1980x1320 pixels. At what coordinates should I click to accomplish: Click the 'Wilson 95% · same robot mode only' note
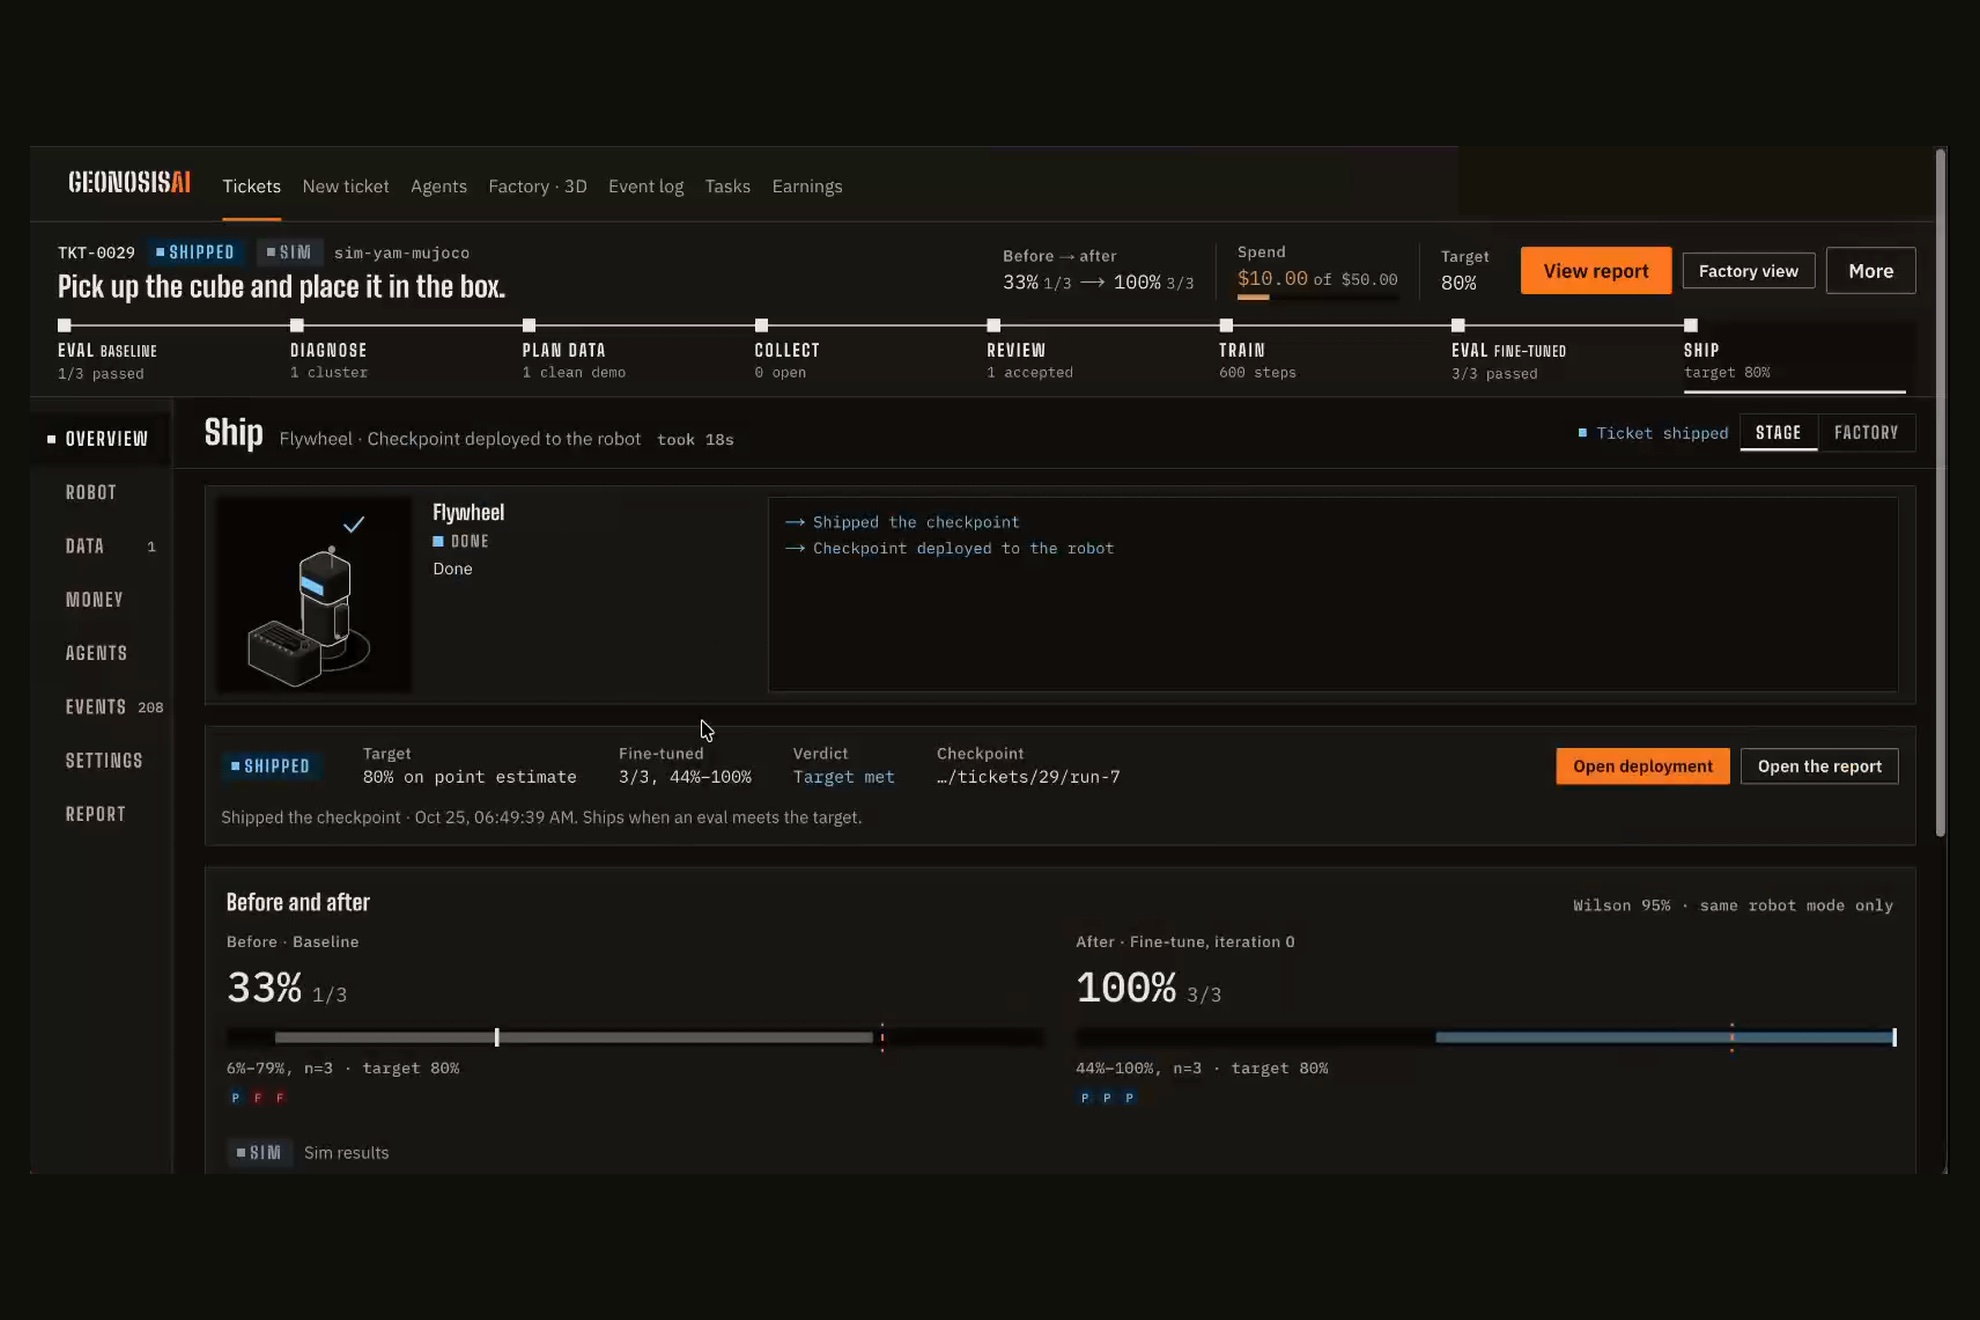[x=1733, y=905]
